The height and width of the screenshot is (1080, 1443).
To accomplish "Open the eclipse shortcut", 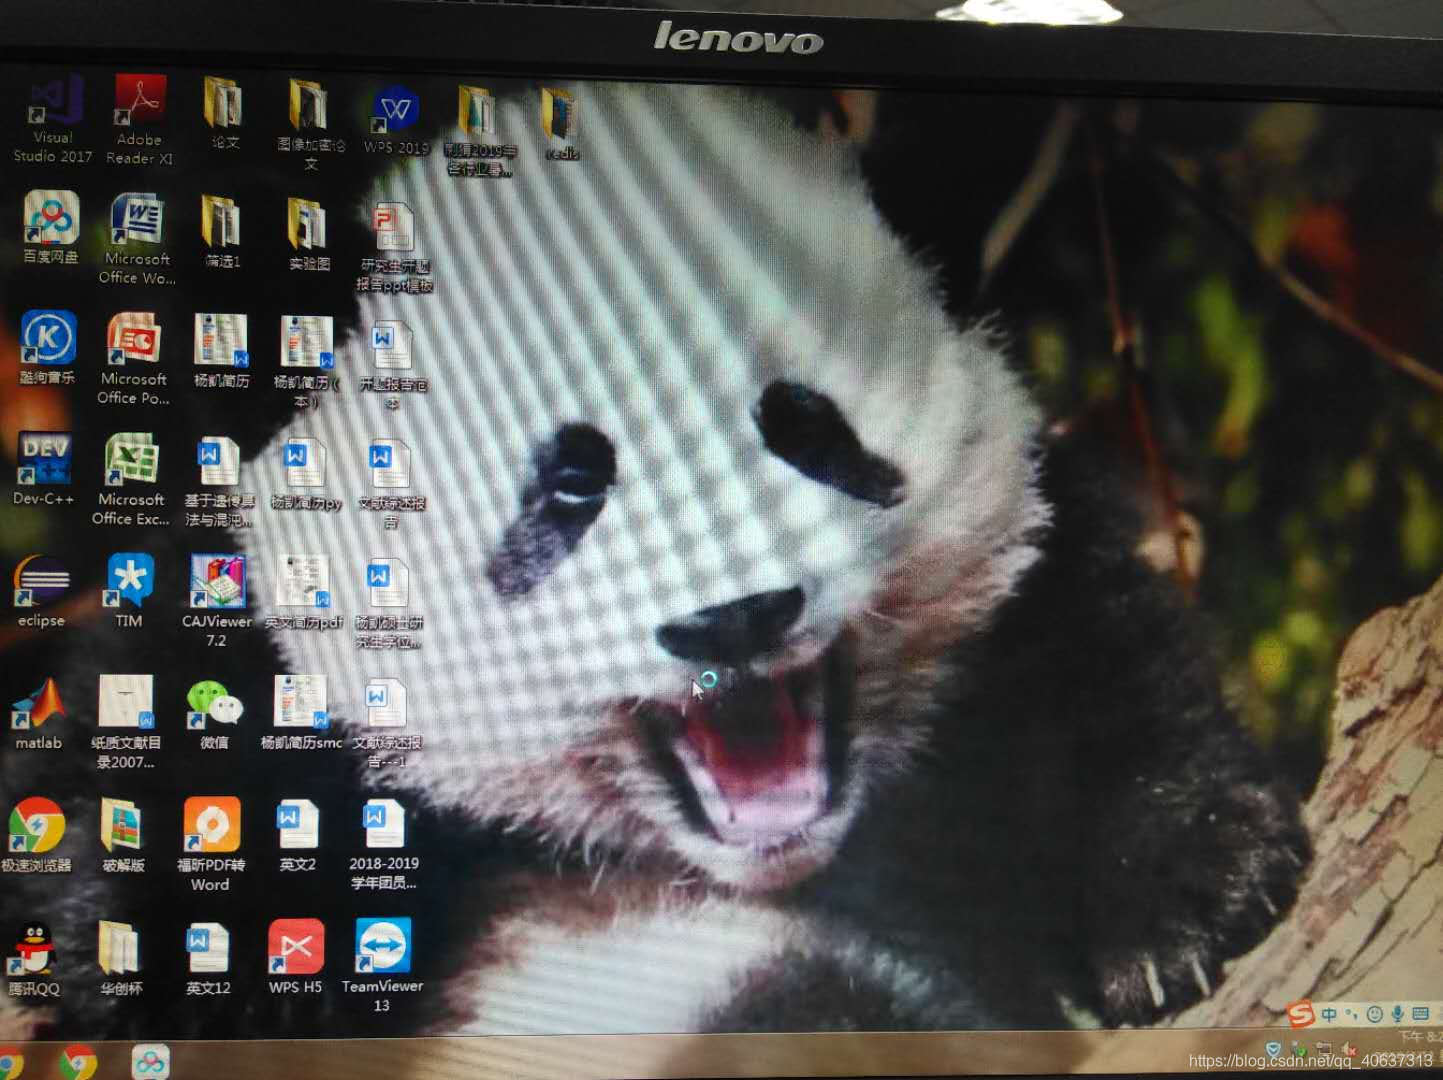I will [41, 591].
